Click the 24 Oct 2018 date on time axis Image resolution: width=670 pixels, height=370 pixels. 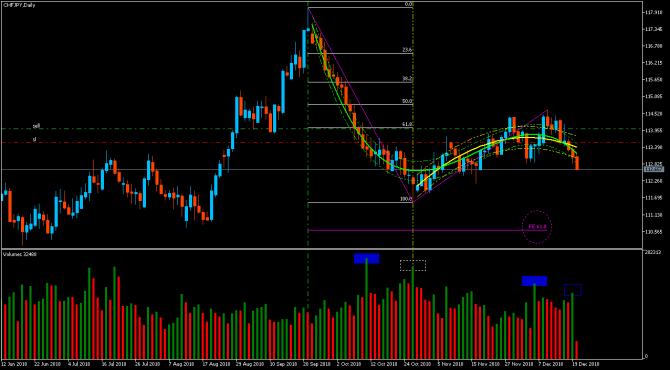413,365
